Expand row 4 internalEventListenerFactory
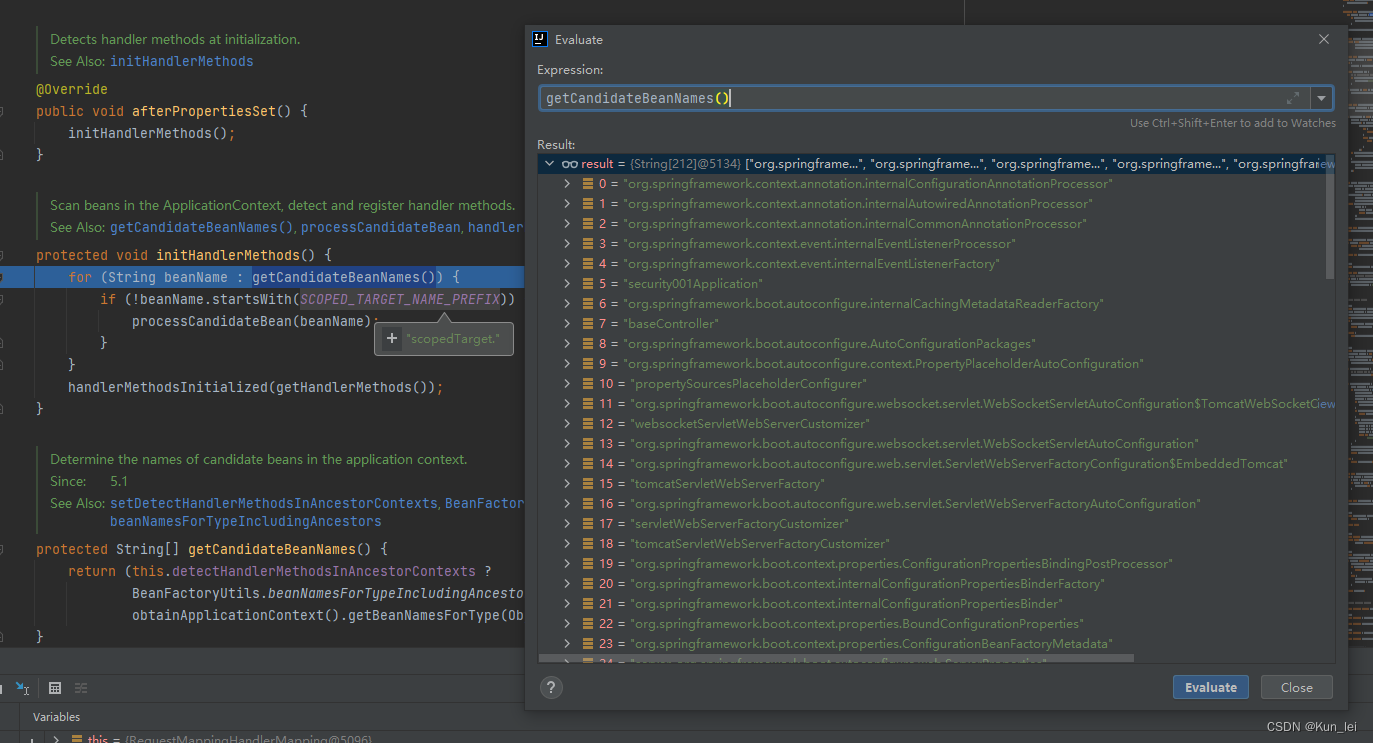Screen dimensions: 1373x743 pos(567,264)
